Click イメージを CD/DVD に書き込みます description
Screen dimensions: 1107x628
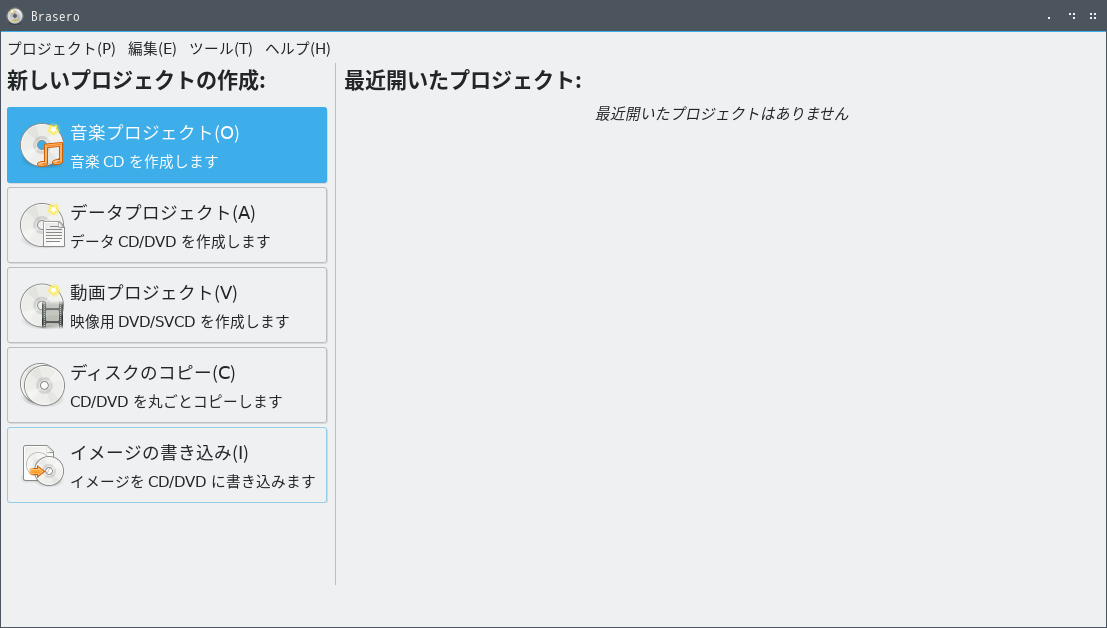(193, 481)
